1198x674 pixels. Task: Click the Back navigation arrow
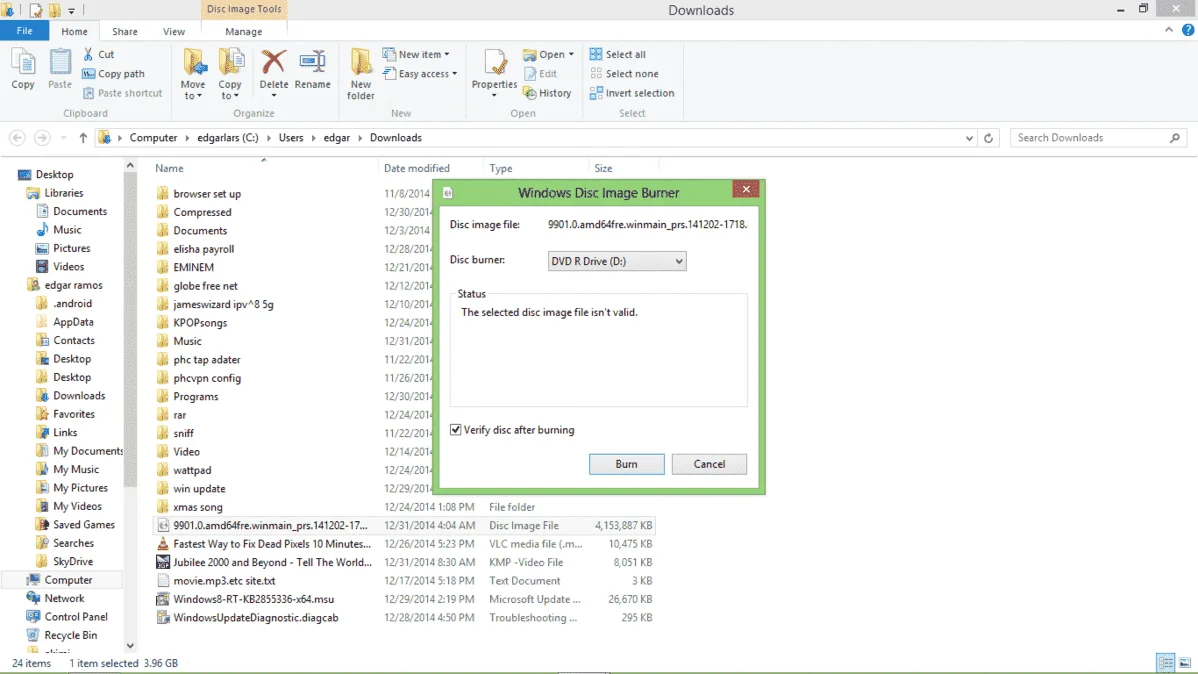17,138
